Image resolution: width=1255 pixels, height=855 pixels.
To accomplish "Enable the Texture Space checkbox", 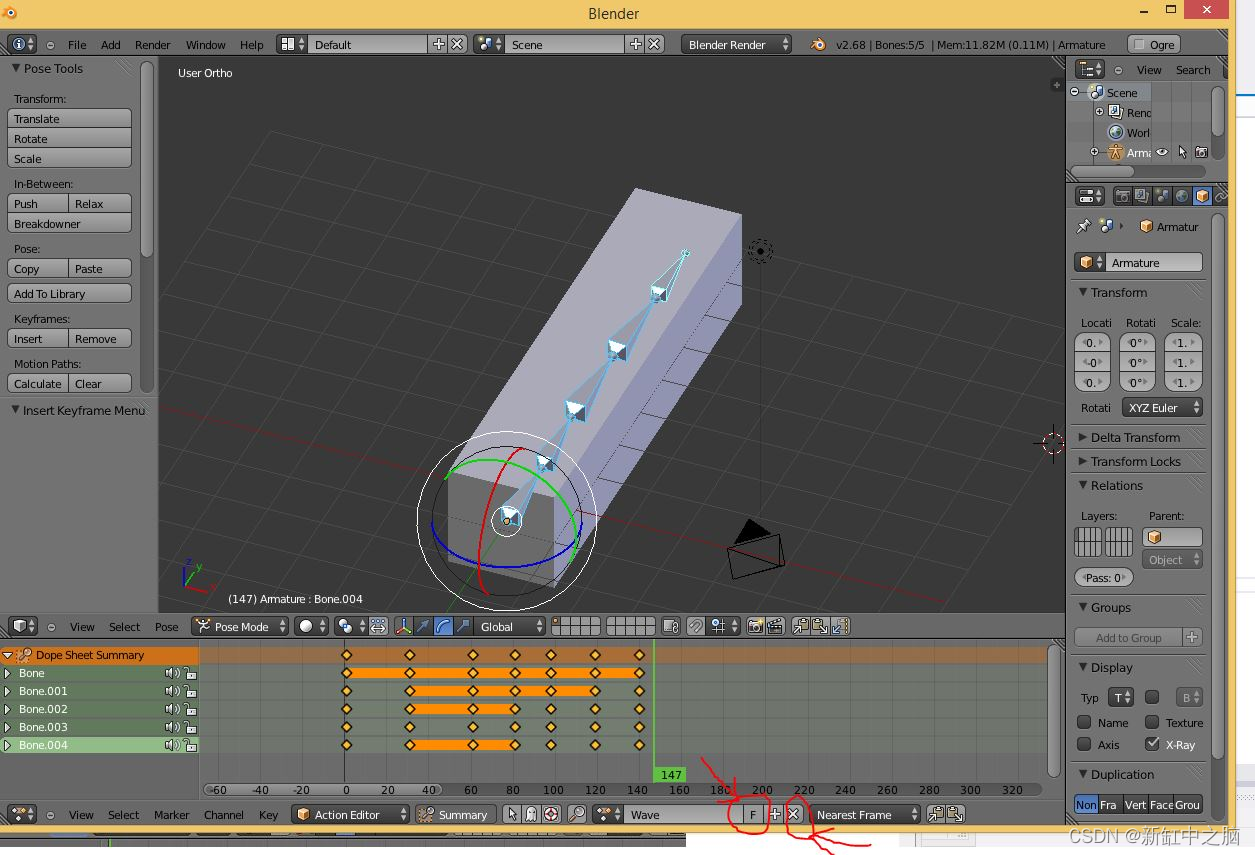I will click(1152, 722).
